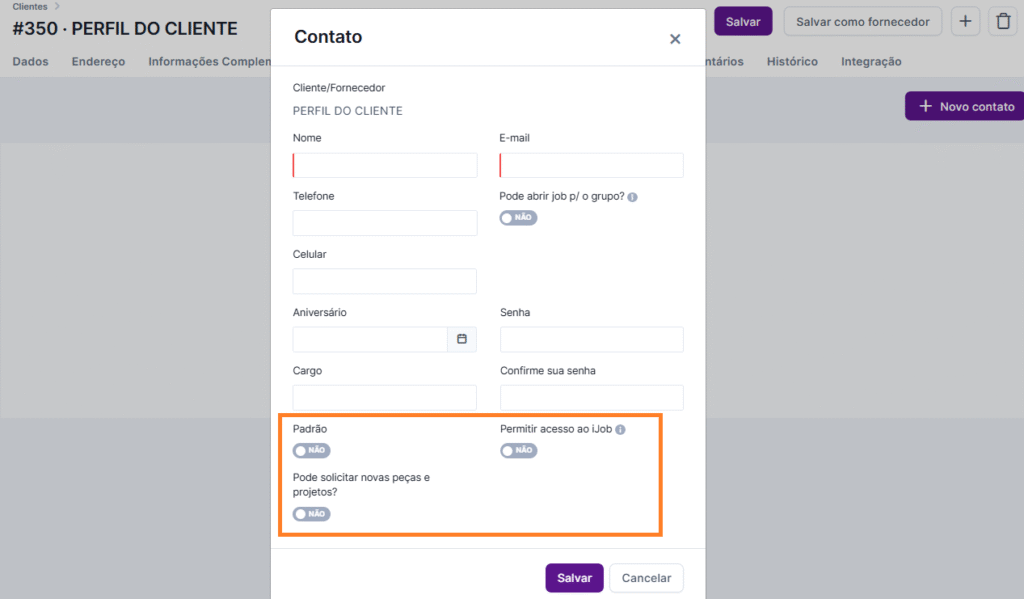Open the Integração tab
The image size is (1024, 599).
871,62
